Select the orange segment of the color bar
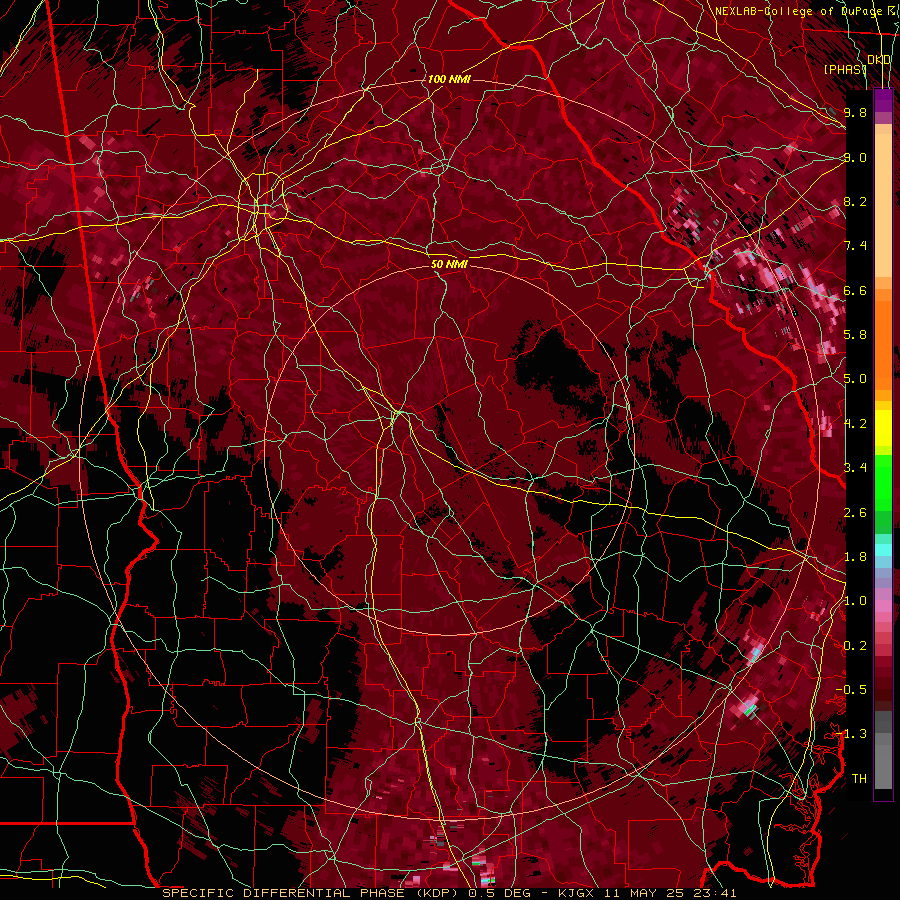Viewport: 900px width, 900px height. click(883, 344)
